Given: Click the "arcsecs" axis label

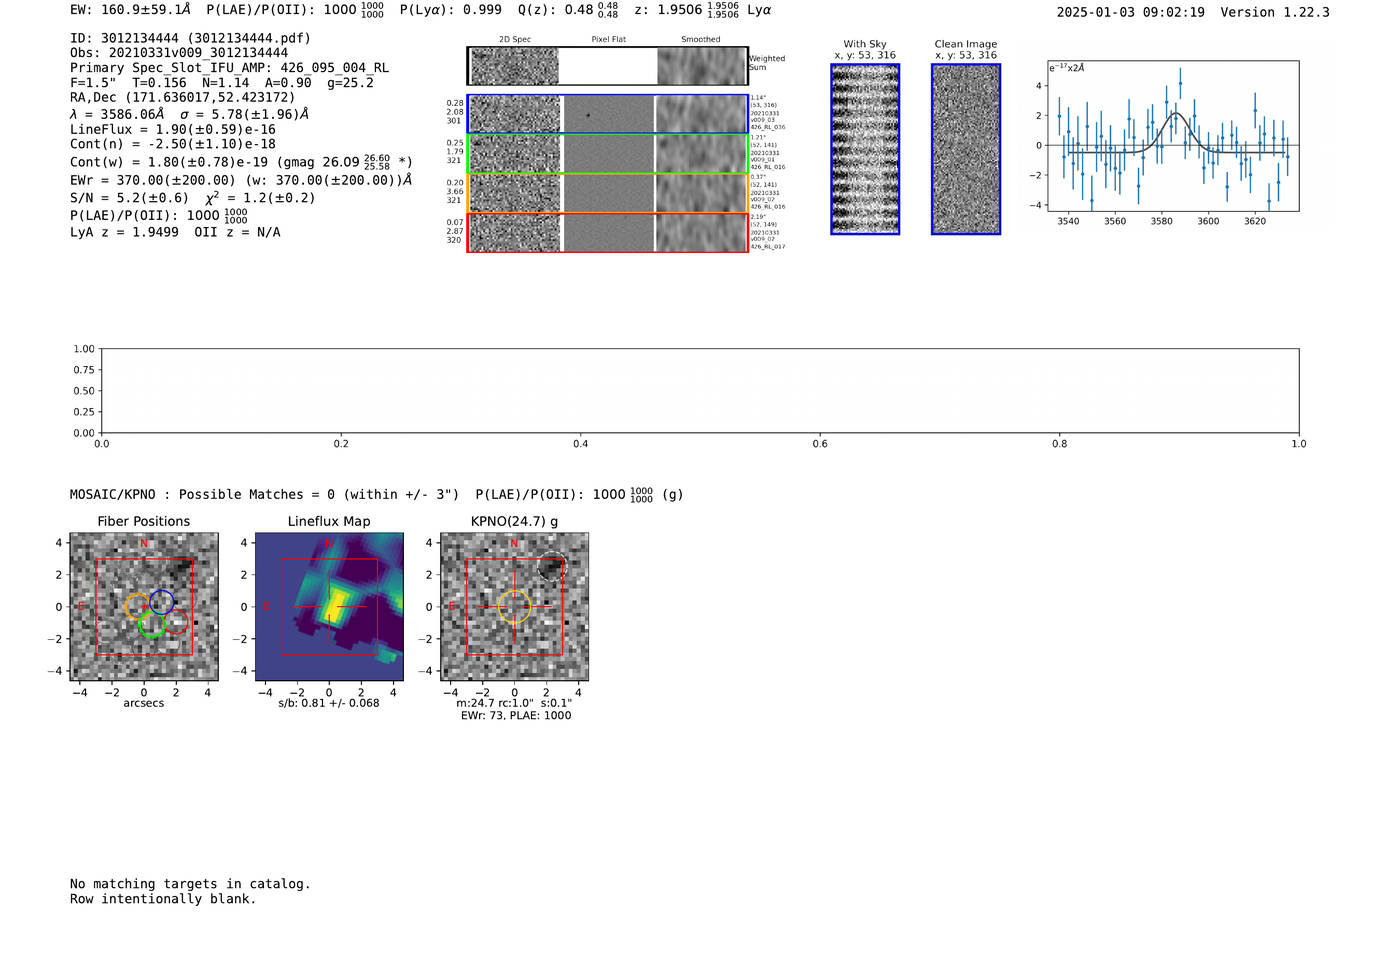Looking at the screenshot, I should [144, 703].
